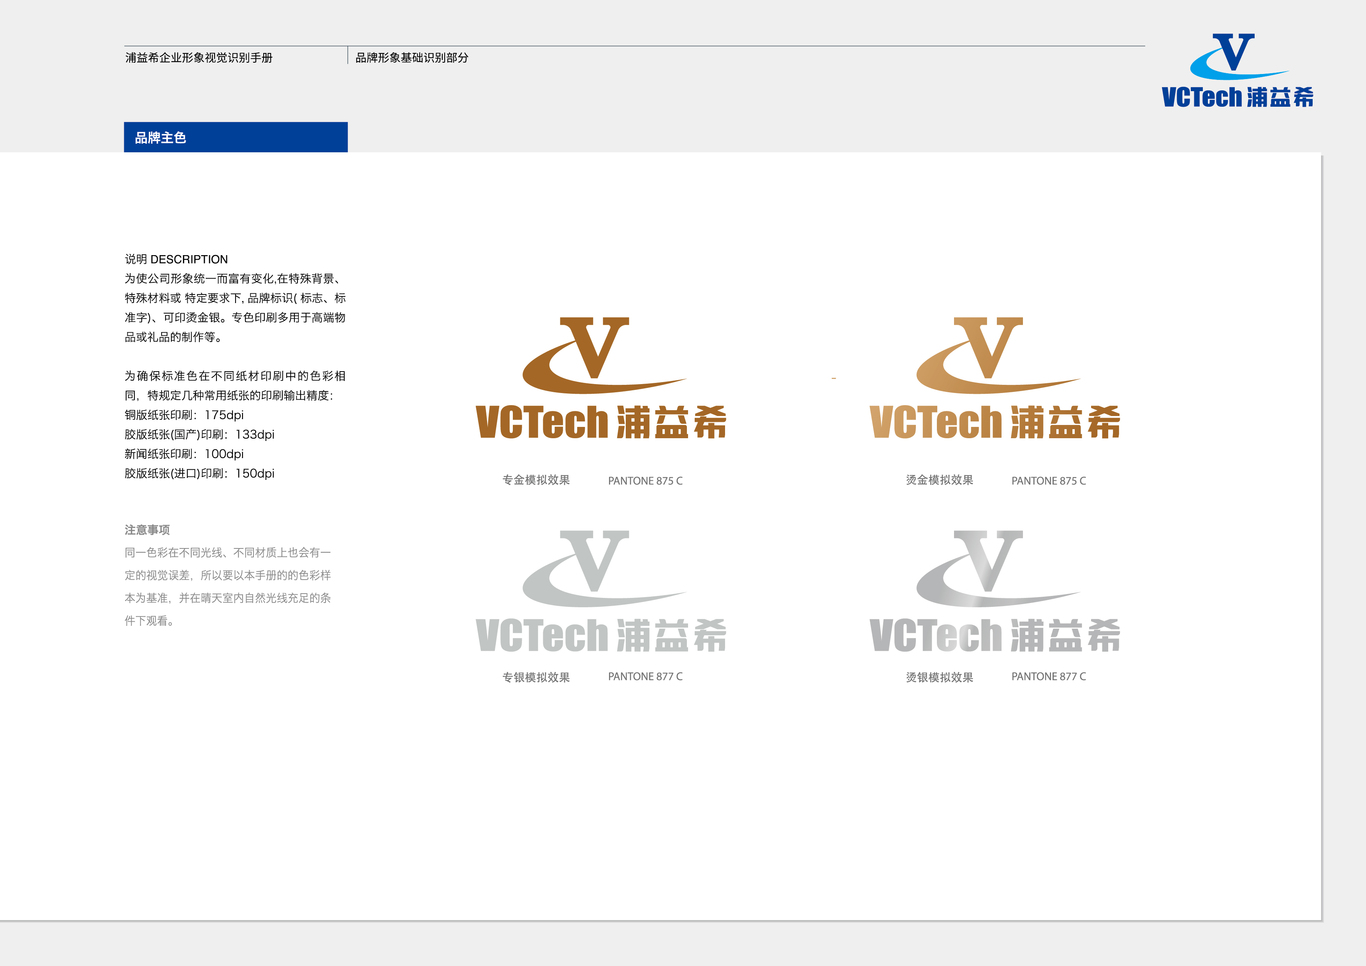This screenshot has height=966, width=1366.
Task: Click PANTONE 875 C beside 烫金模拟效果
Action: click(x=1048, y=481)
